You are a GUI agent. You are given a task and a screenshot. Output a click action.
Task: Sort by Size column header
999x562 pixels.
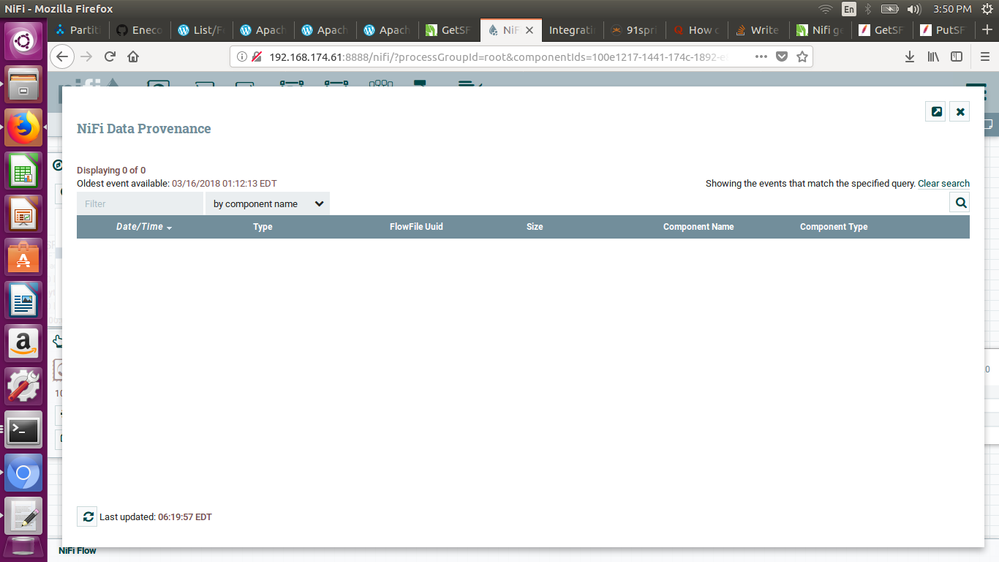(x=535, y=227)
